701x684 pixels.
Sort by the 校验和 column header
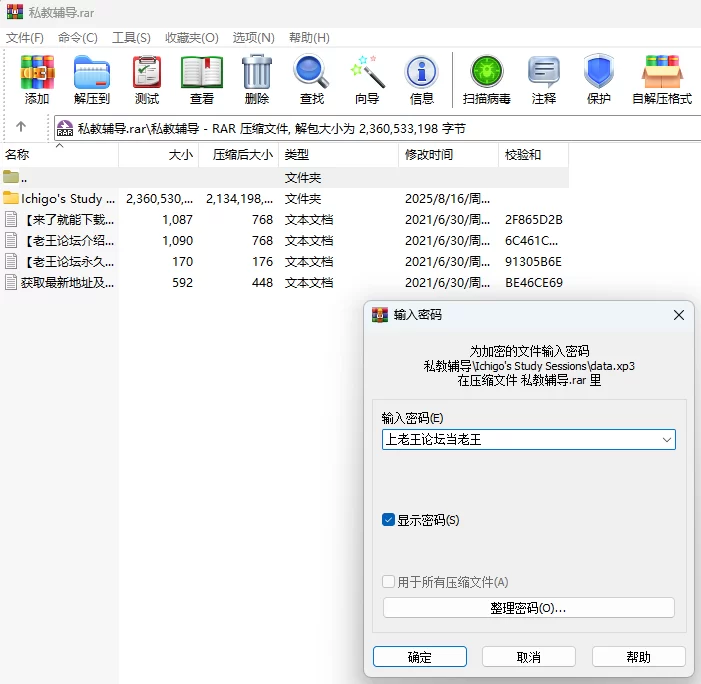533,155
